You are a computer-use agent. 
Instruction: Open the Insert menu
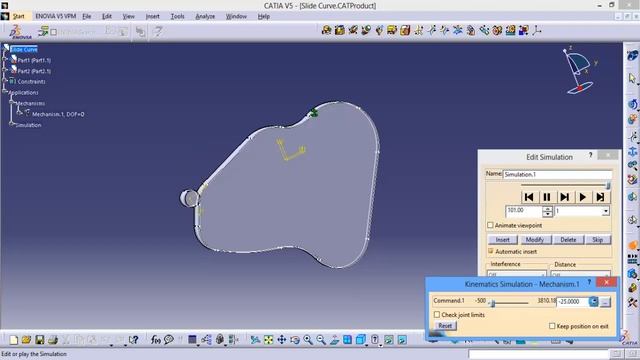(x=152, y=16)
